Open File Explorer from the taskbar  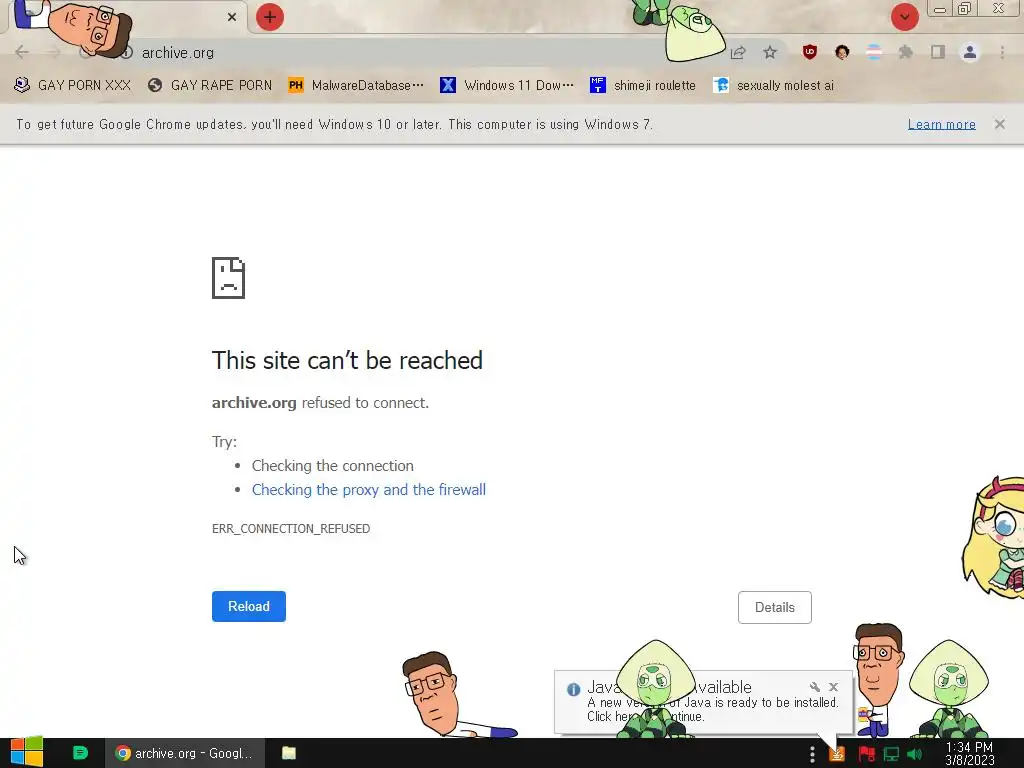[289, 753]
